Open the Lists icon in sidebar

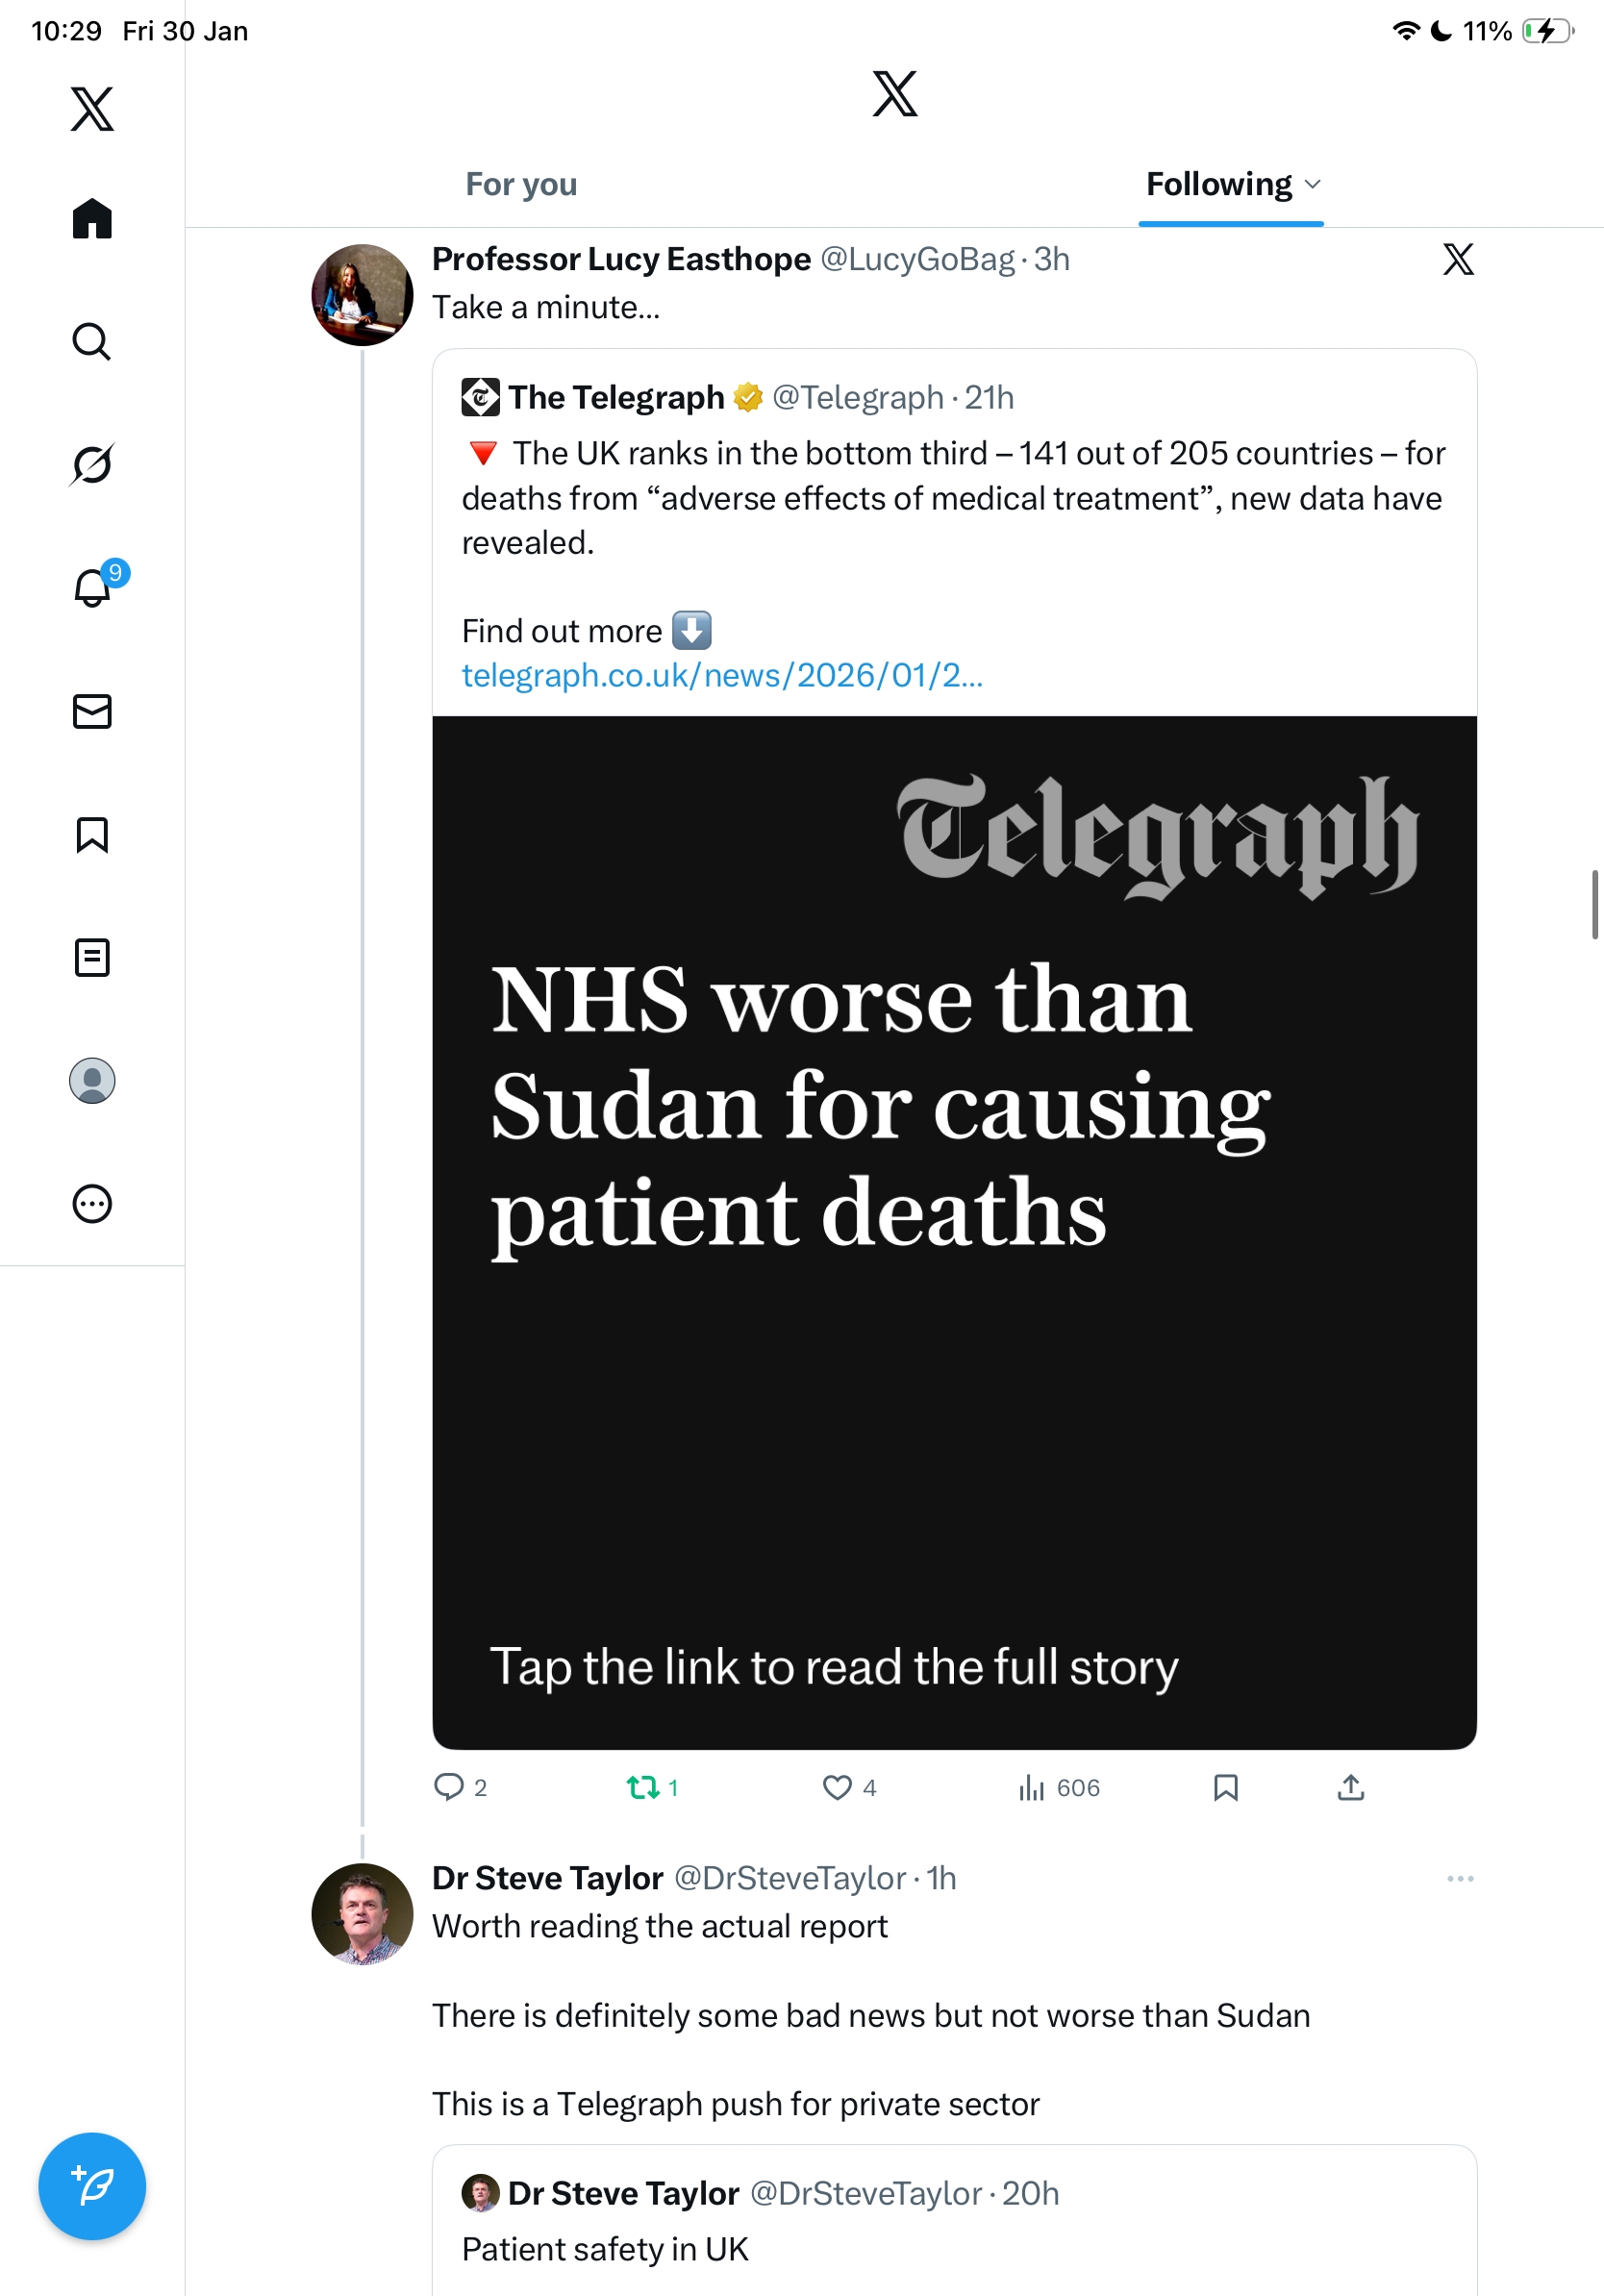pyautogui.click(x=92, y=957)
